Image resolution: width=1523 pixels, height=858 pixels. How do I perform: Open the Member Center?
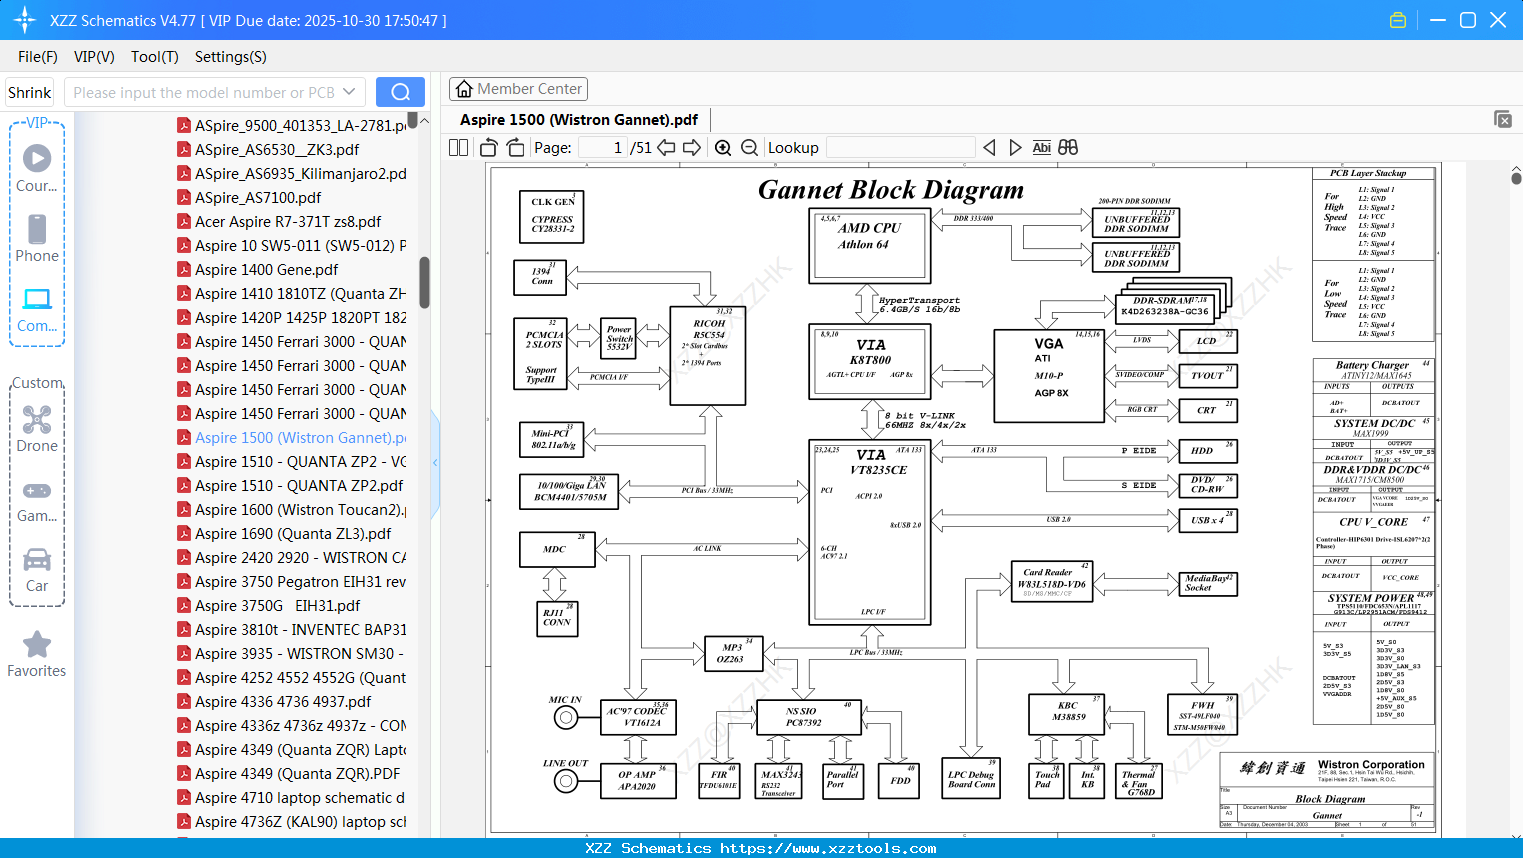(x=518, y=89)
